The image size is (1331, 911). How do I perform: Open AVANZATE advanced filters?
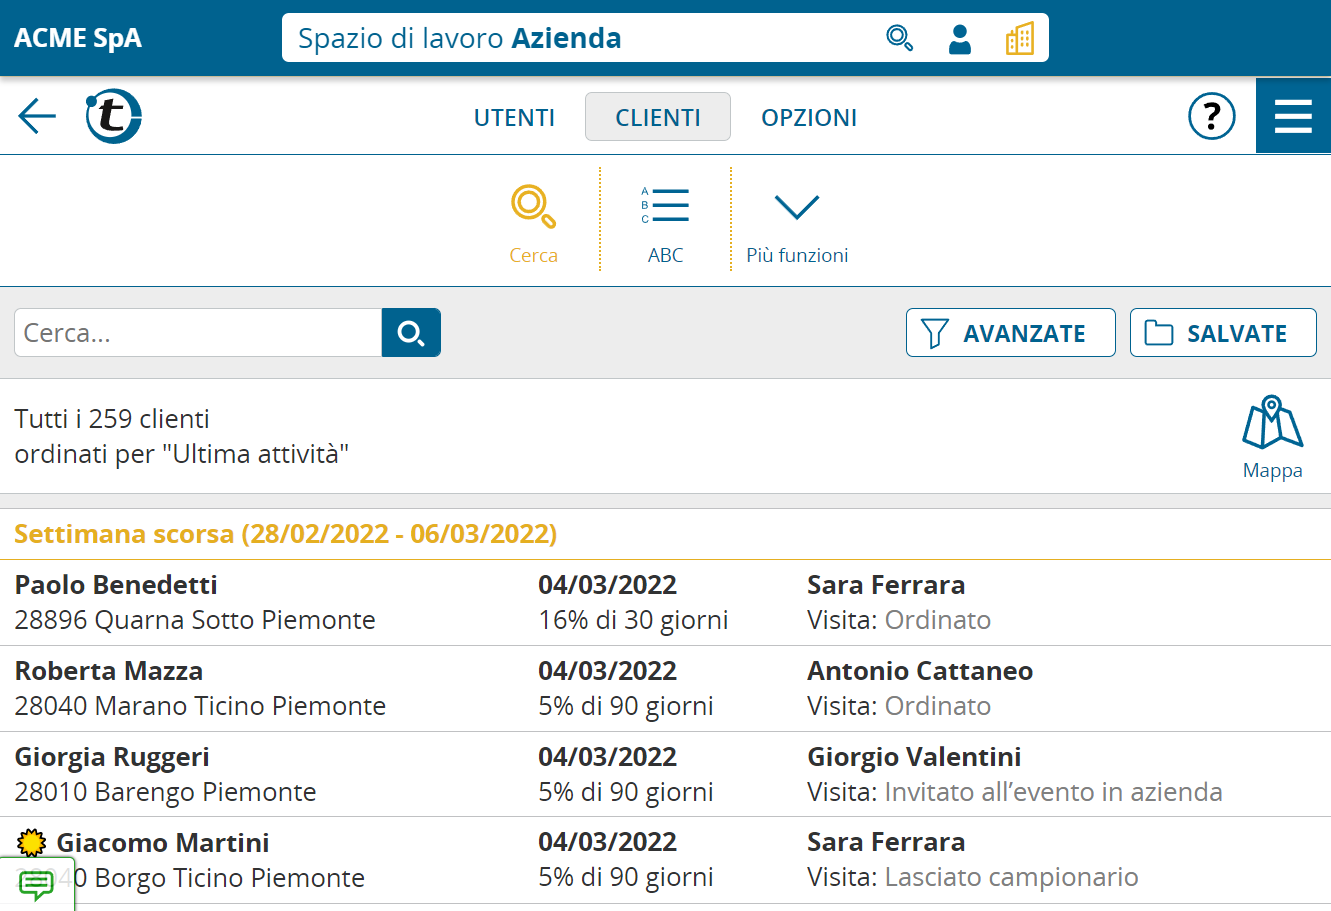pos(1010,333)
